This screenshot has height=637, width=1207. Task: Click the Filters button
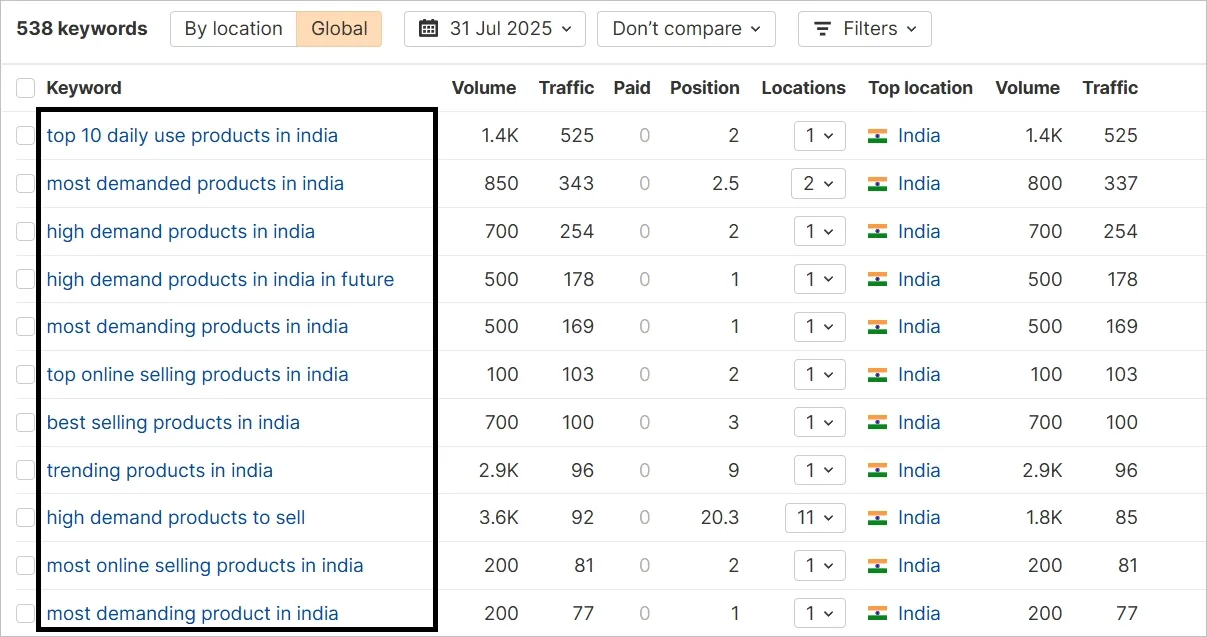(x=864, y=28)
